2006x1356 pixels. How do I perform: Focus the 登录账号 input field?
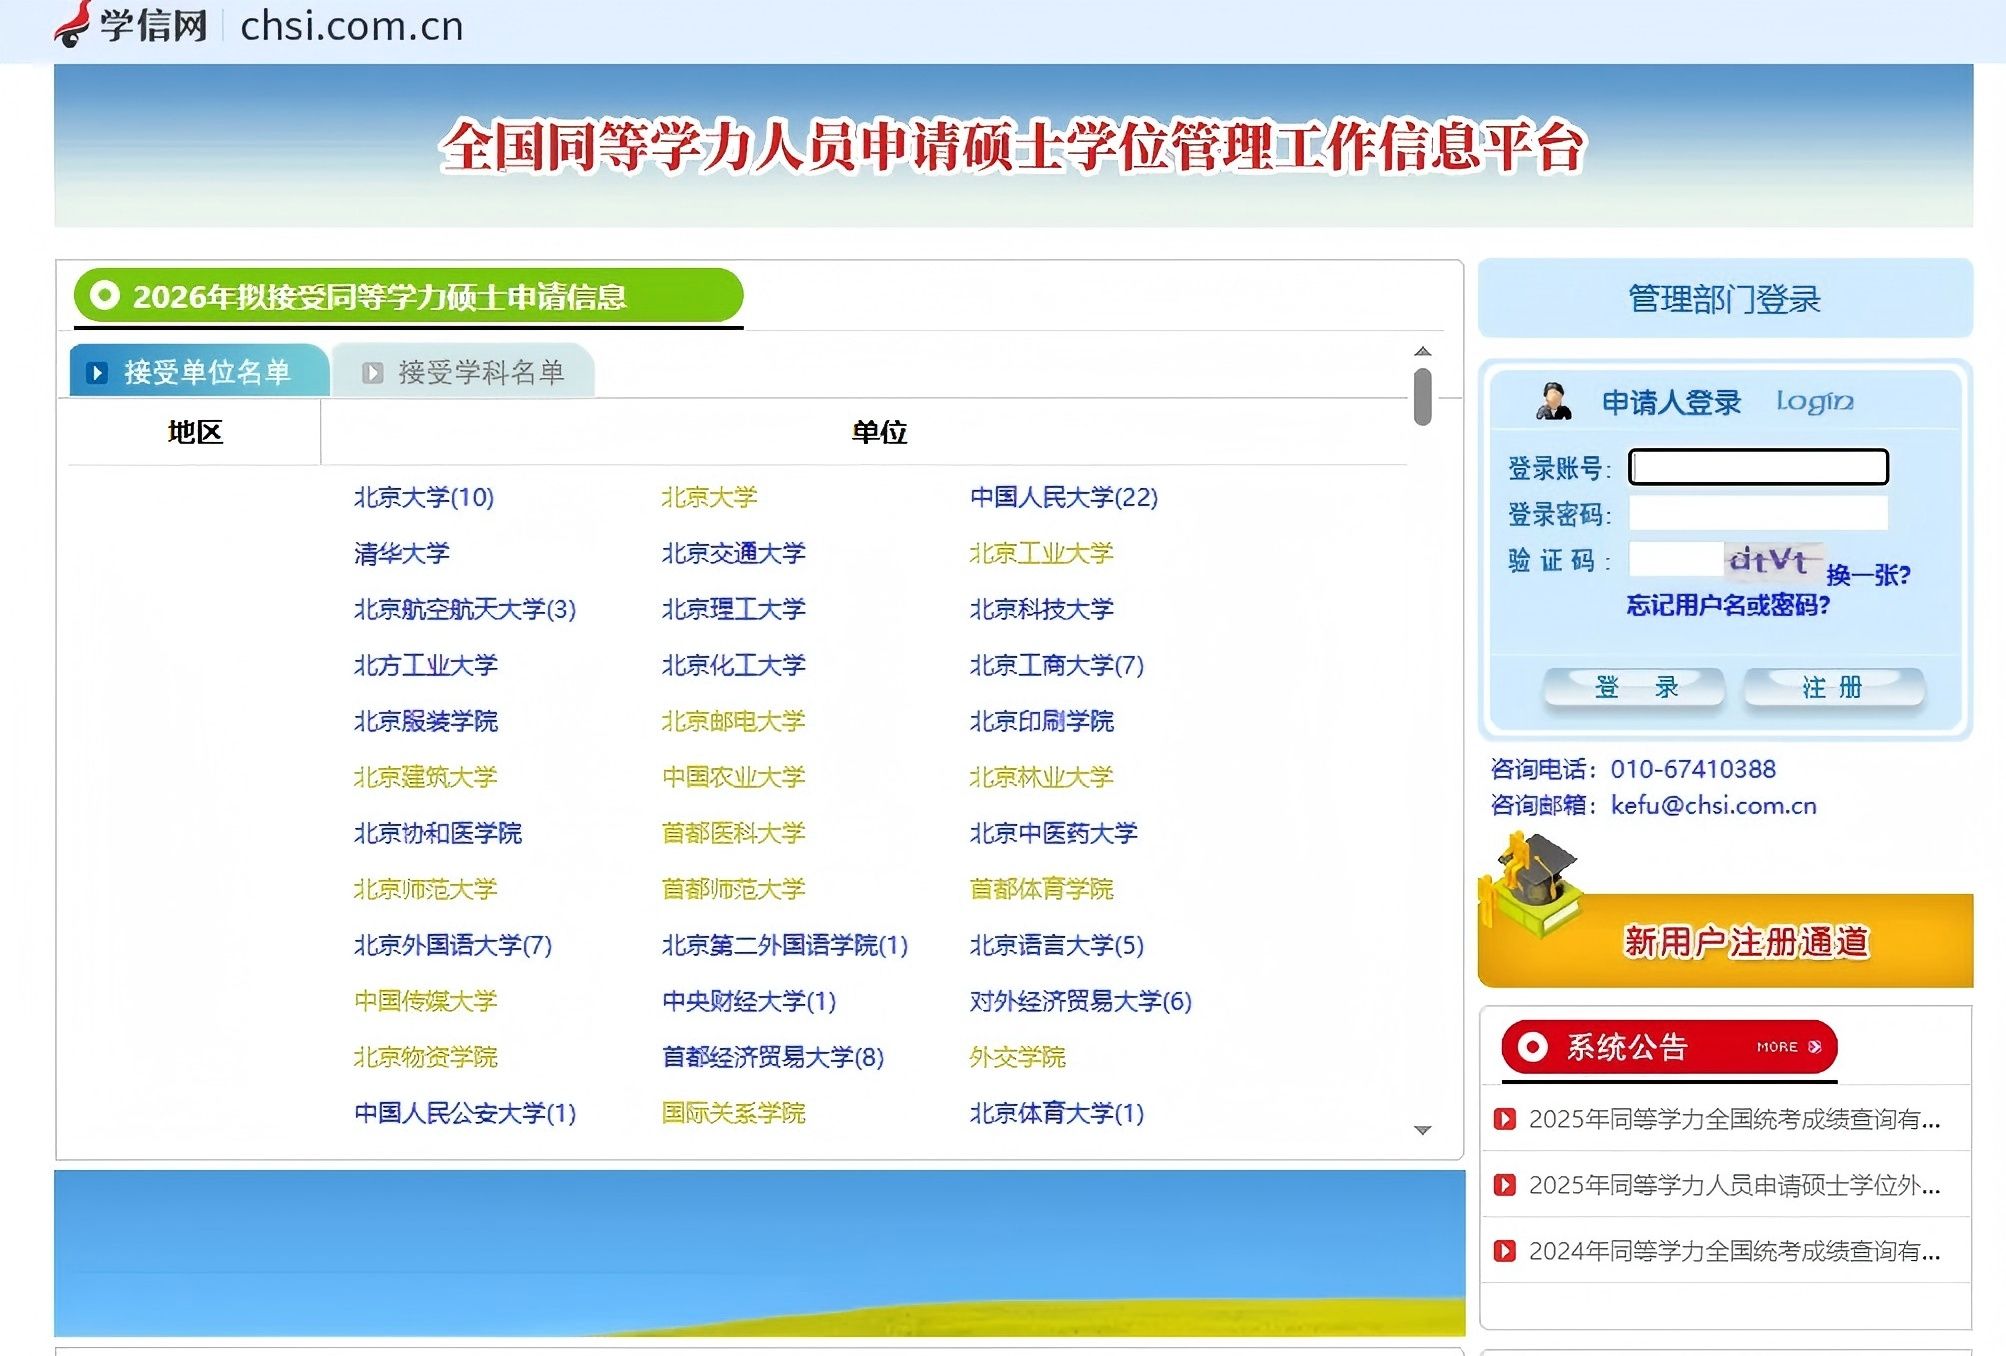(1757, 467)
